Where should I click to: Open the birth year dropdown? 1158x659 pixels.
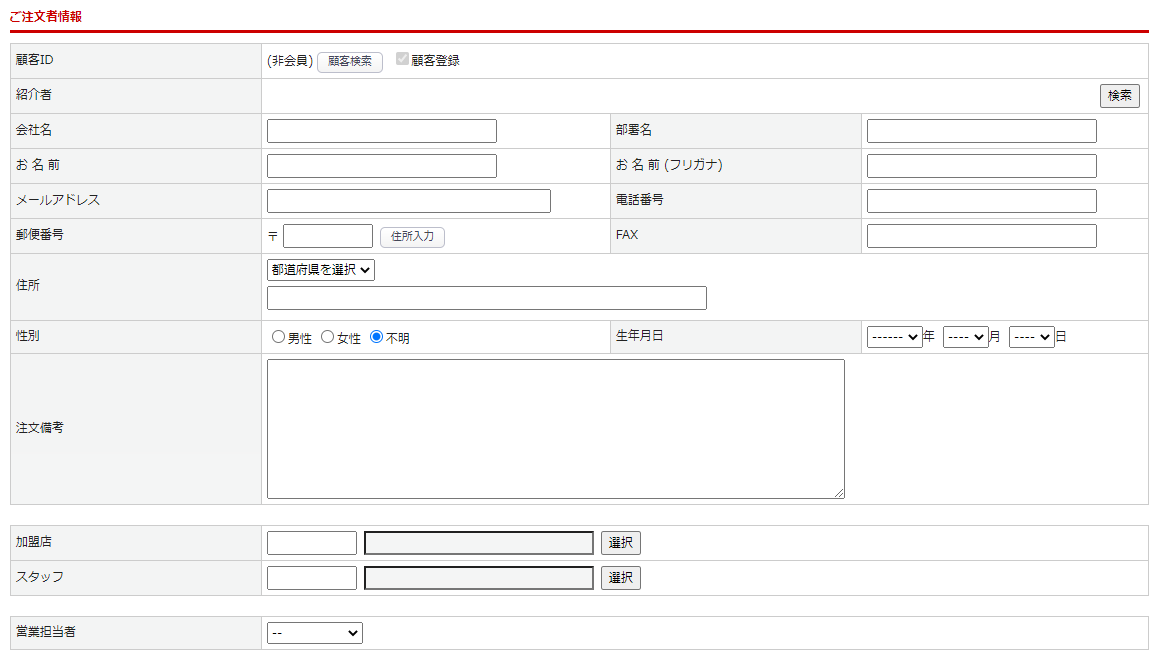[894, 338]
